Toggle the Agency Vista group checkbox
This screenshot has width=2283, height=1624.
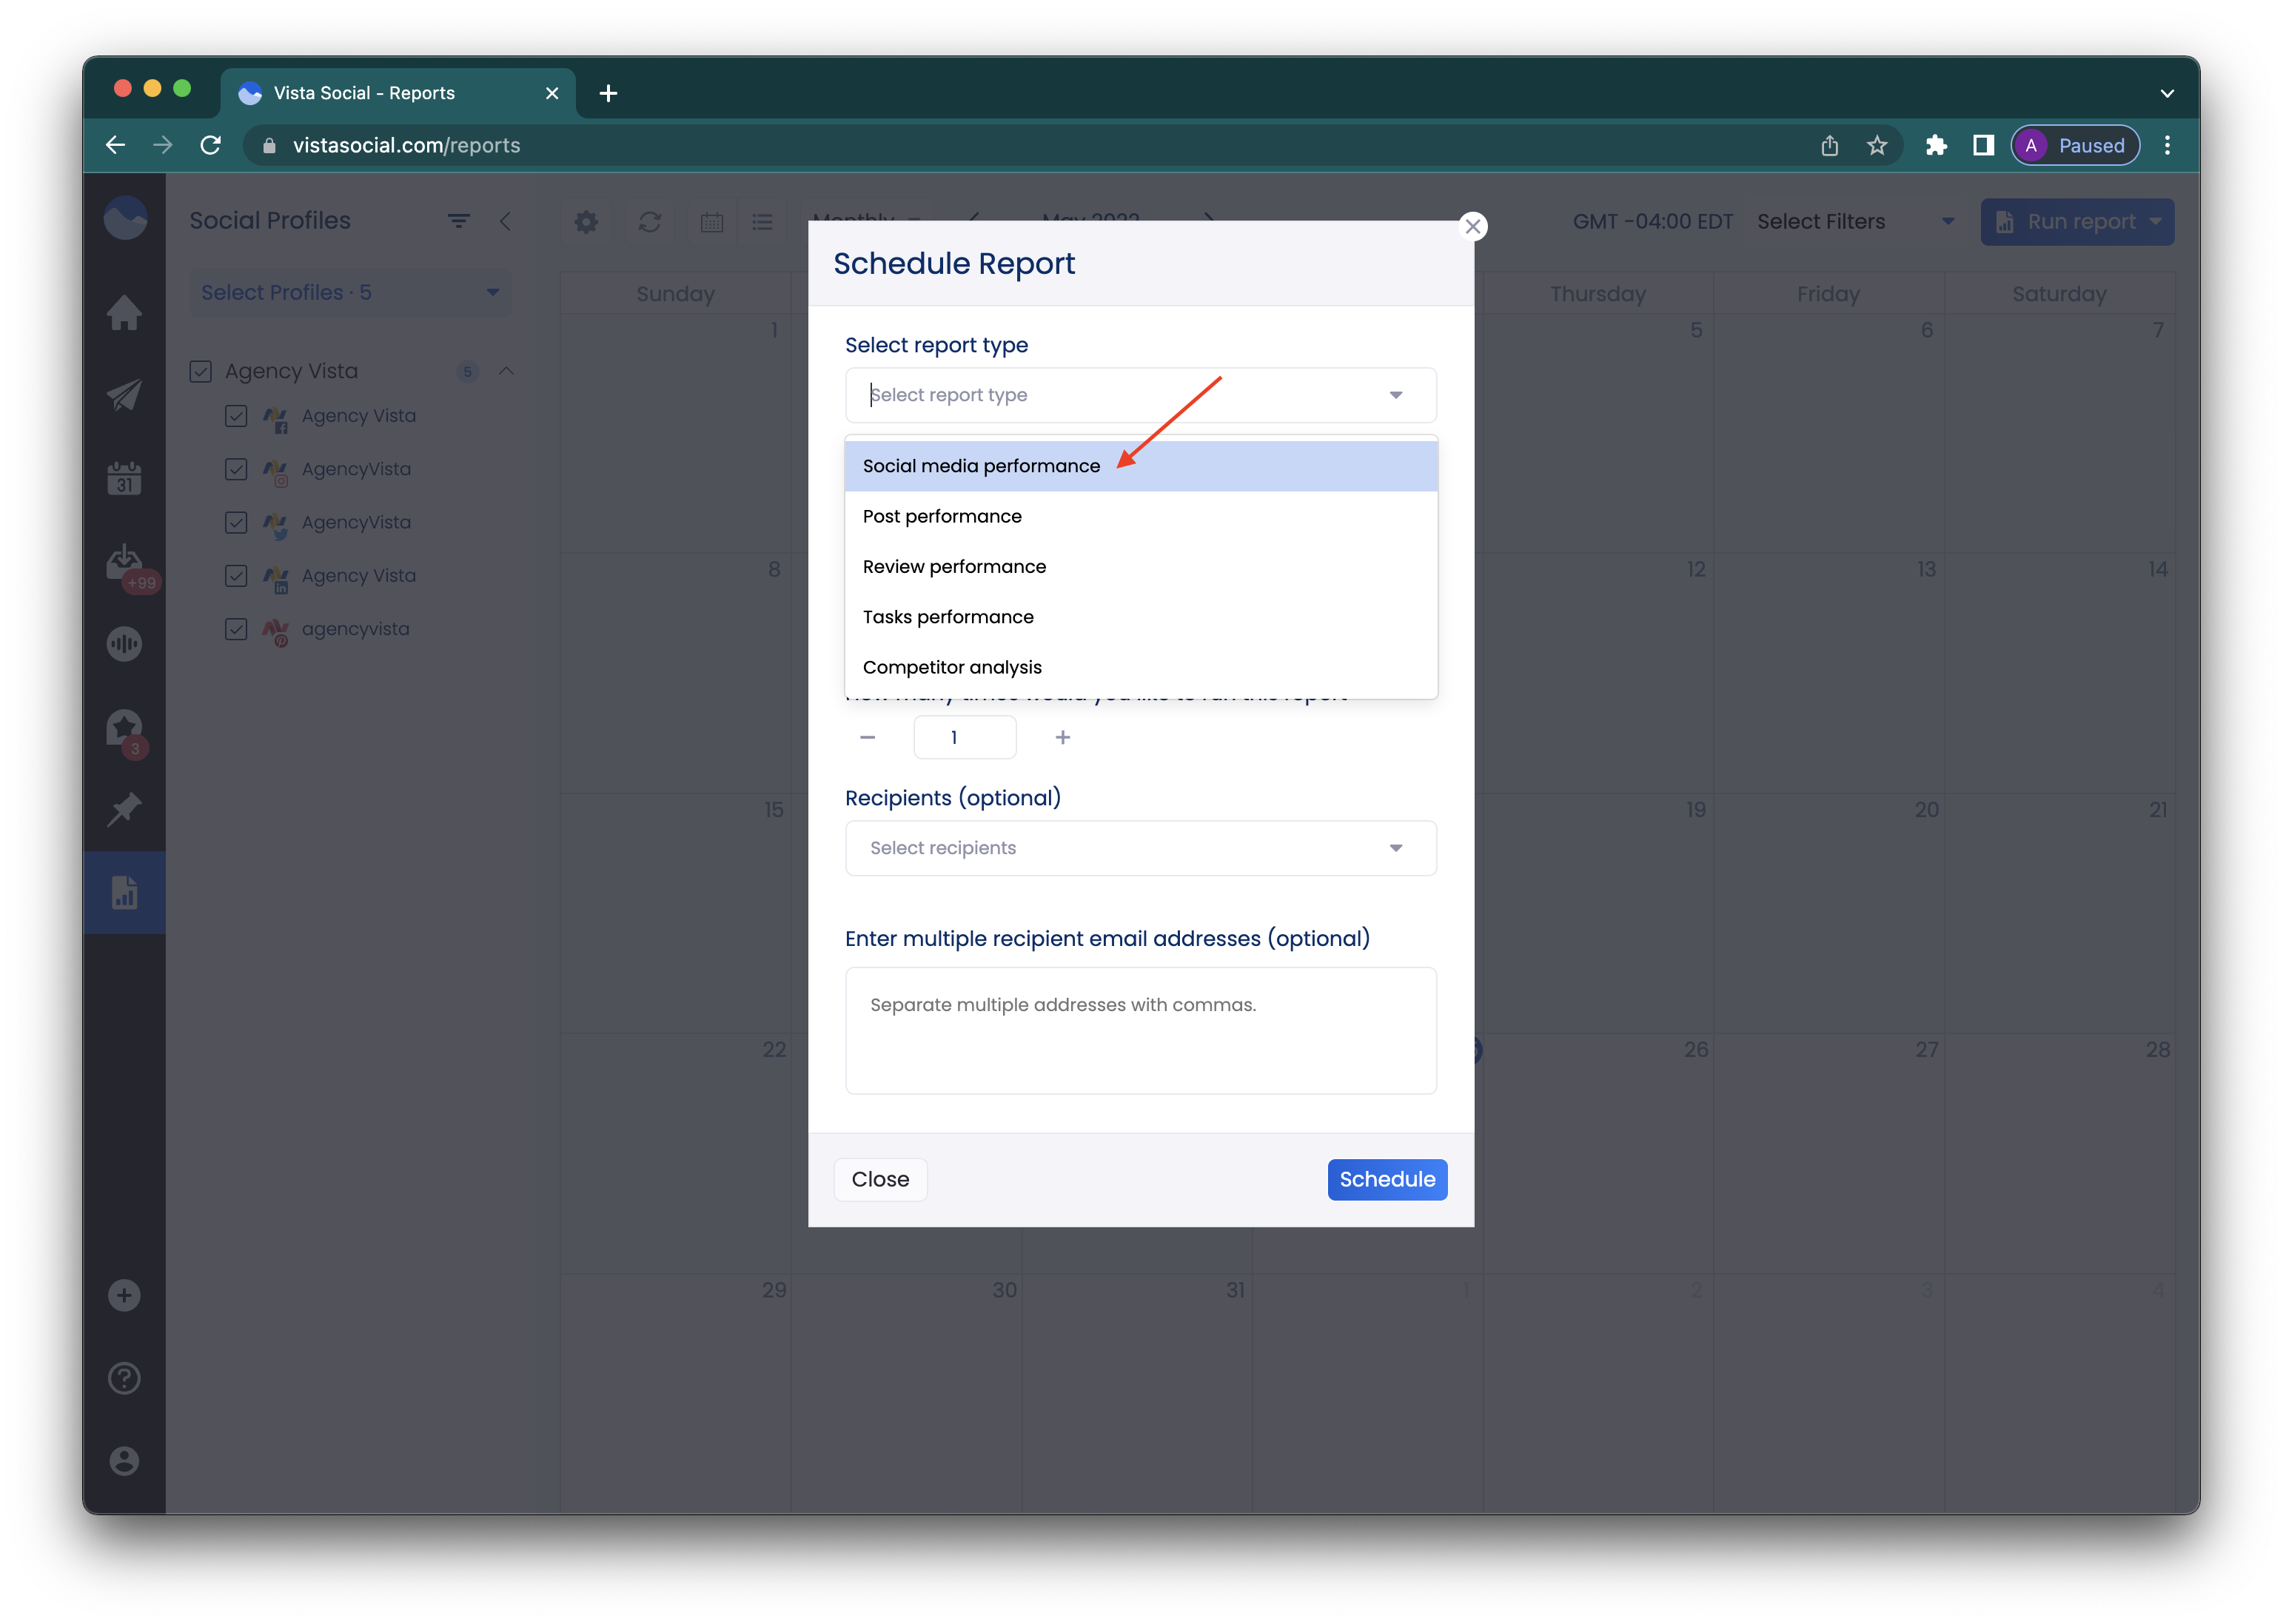(x=200, y=370)
